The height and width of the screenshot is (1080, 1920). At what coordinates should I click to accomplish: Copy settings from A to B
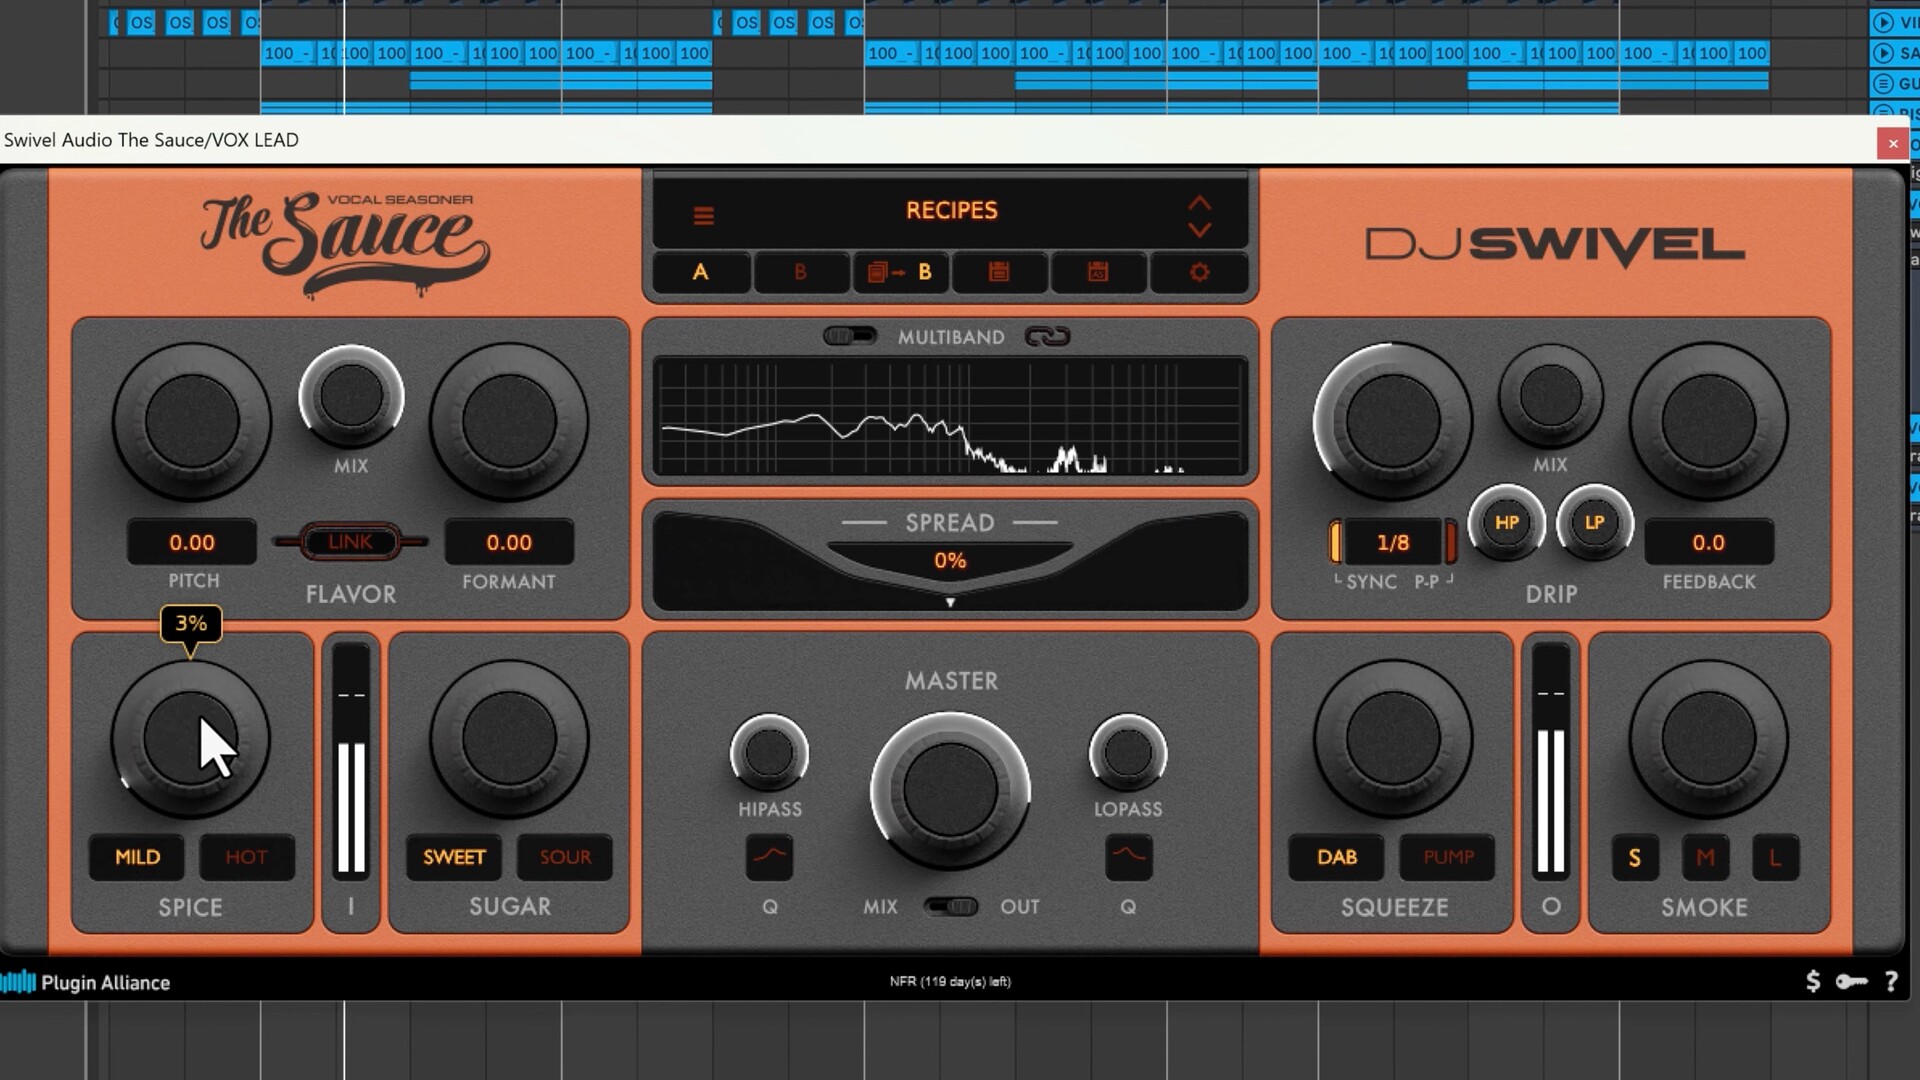pyautogui.click(x=899, y=272)
